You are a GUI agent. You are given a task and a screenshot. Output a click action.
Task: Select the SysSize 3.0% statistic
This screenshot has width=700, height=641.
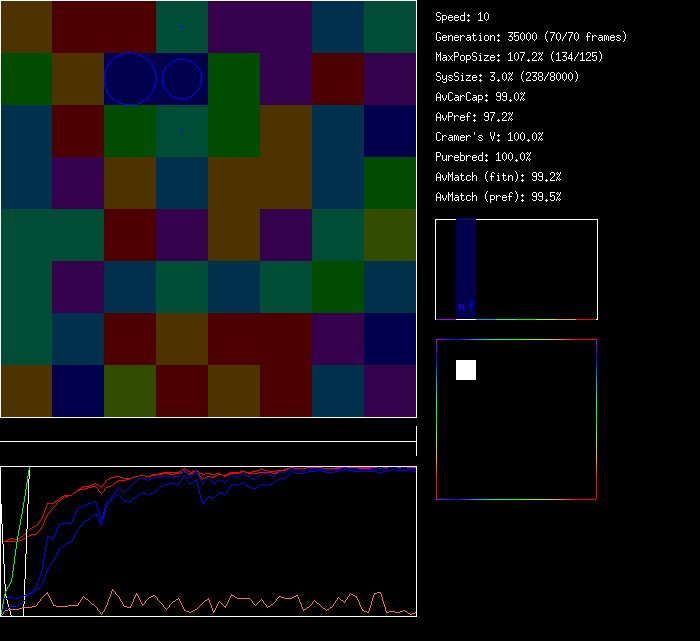(x=505, y=77)
